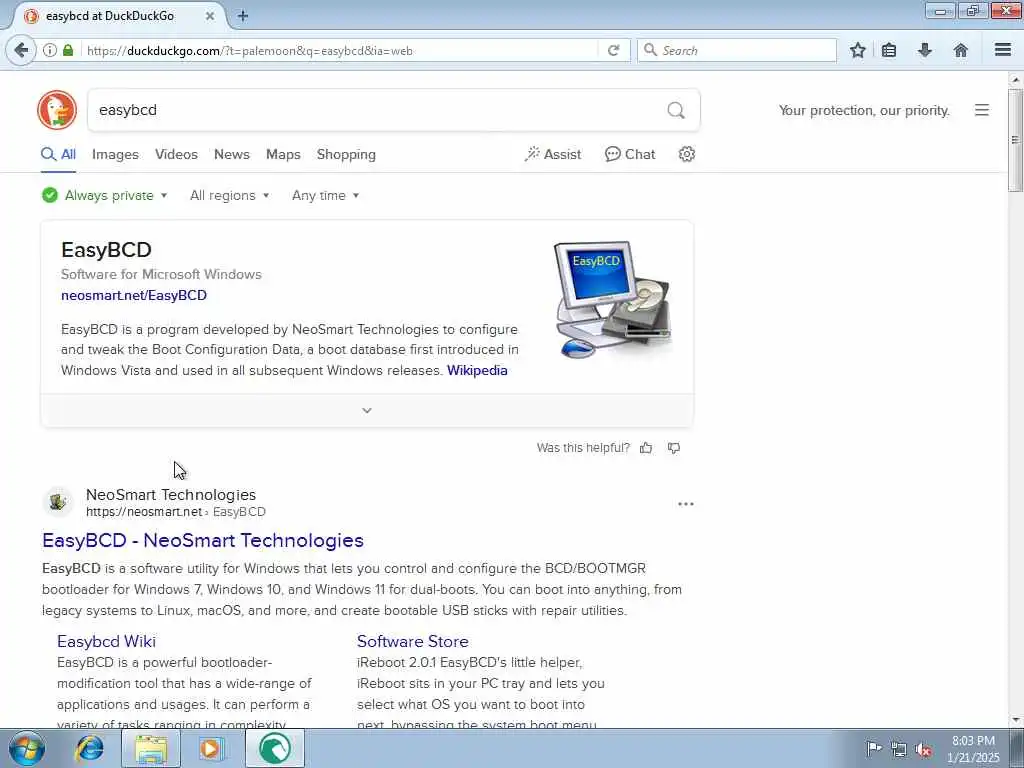
Task: Open the search settings gear icon
Action: [686, 154]
